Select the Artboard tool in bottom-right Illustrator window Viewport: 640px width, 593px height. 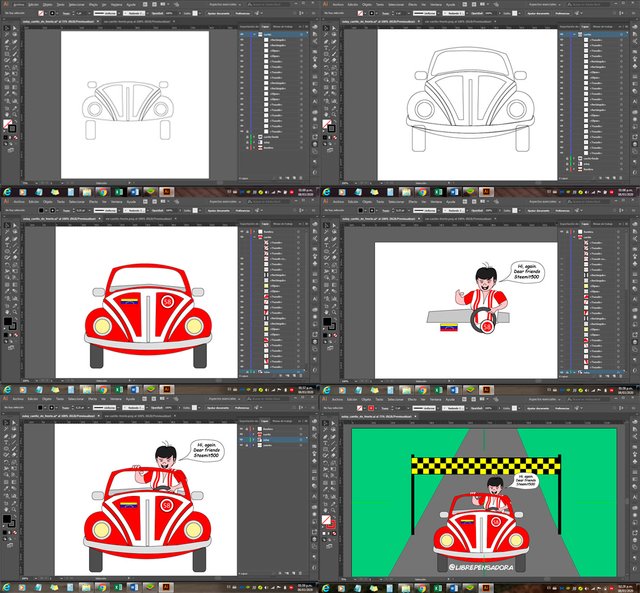326,504
